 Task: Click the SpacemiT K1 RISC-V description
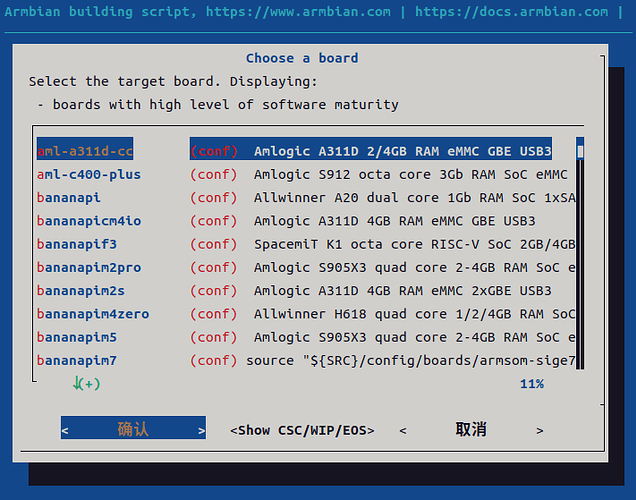point(415,244)
